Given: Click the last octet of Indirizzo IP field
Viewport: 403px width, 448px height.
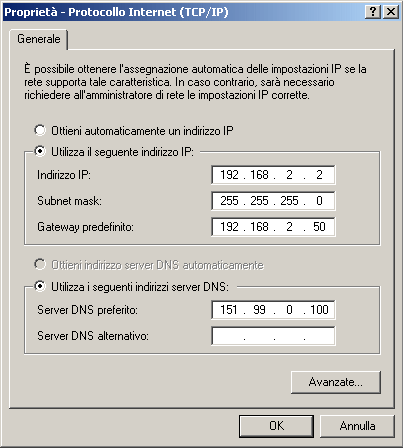Looking at the screenshot, I should tap(319, 175).
